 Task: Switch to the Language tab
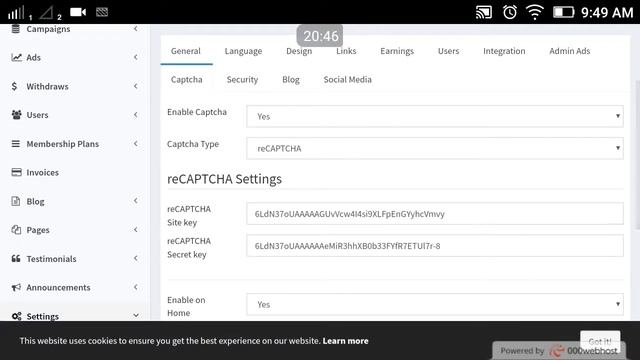pos(243,51)
